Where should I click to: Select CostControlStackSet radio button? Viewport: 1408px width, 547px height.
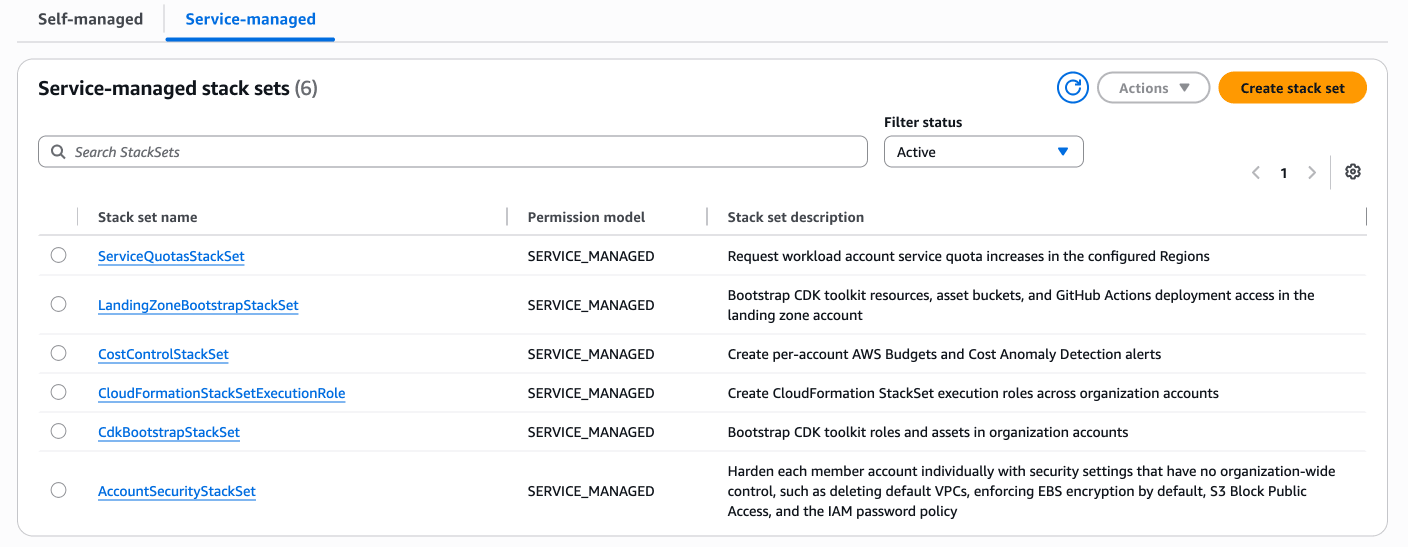point(58,353)
